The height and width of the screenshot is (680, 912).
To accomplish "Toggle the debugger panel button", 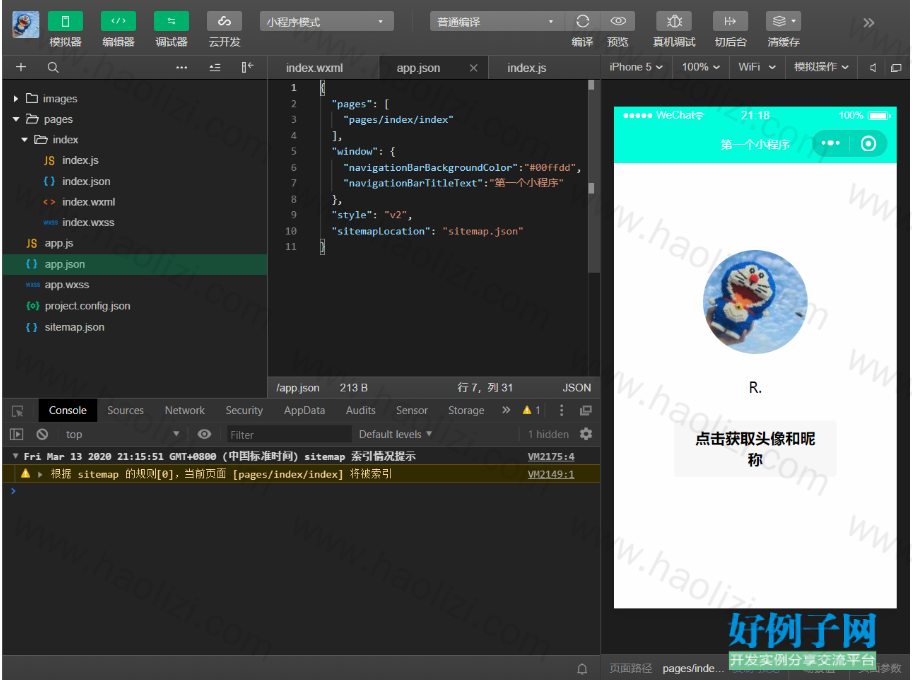I will tap(171, 22).
